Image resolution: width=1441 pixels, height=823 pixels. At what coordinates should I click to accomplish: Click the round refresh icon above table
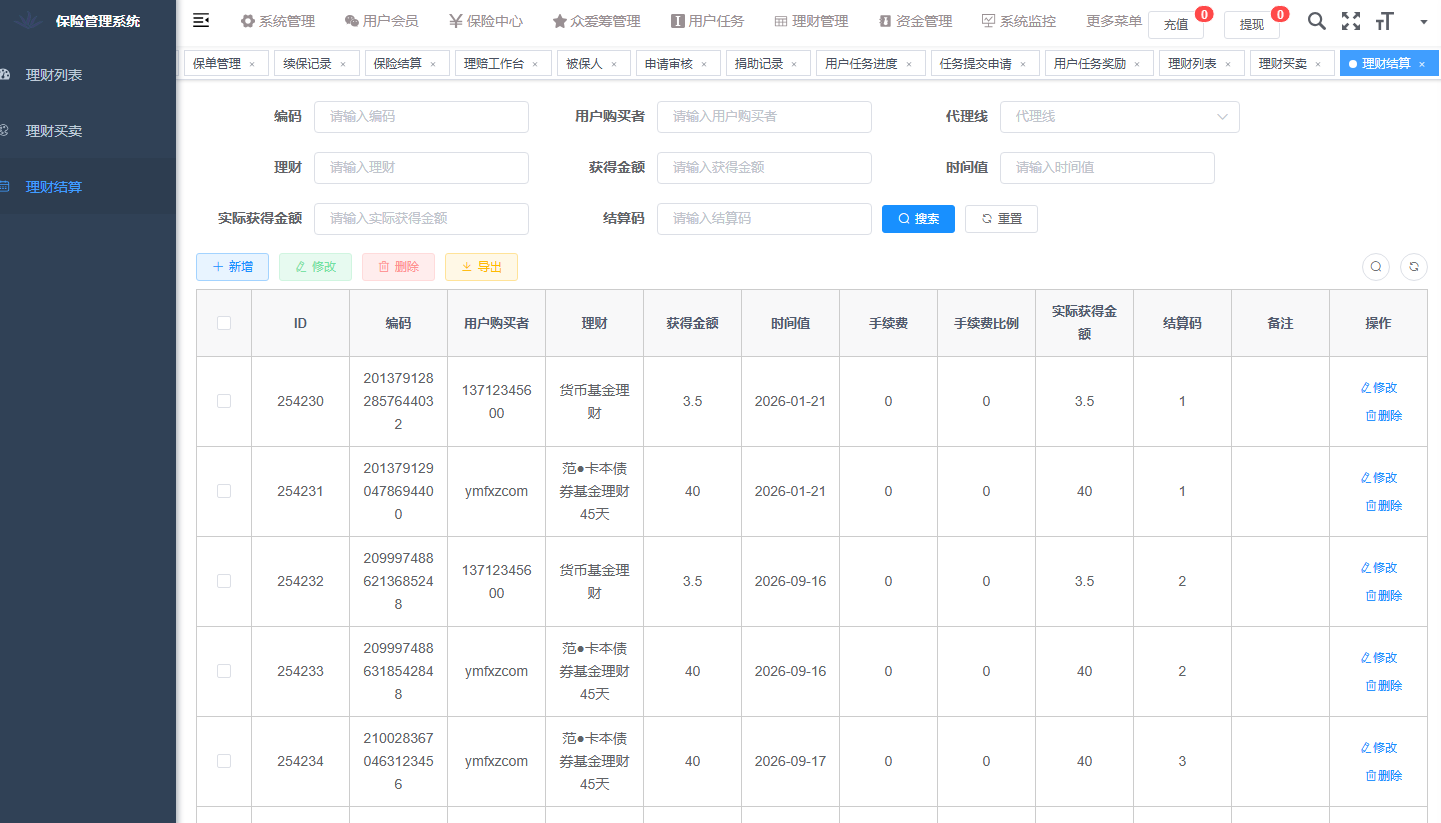coord(1414,267)
